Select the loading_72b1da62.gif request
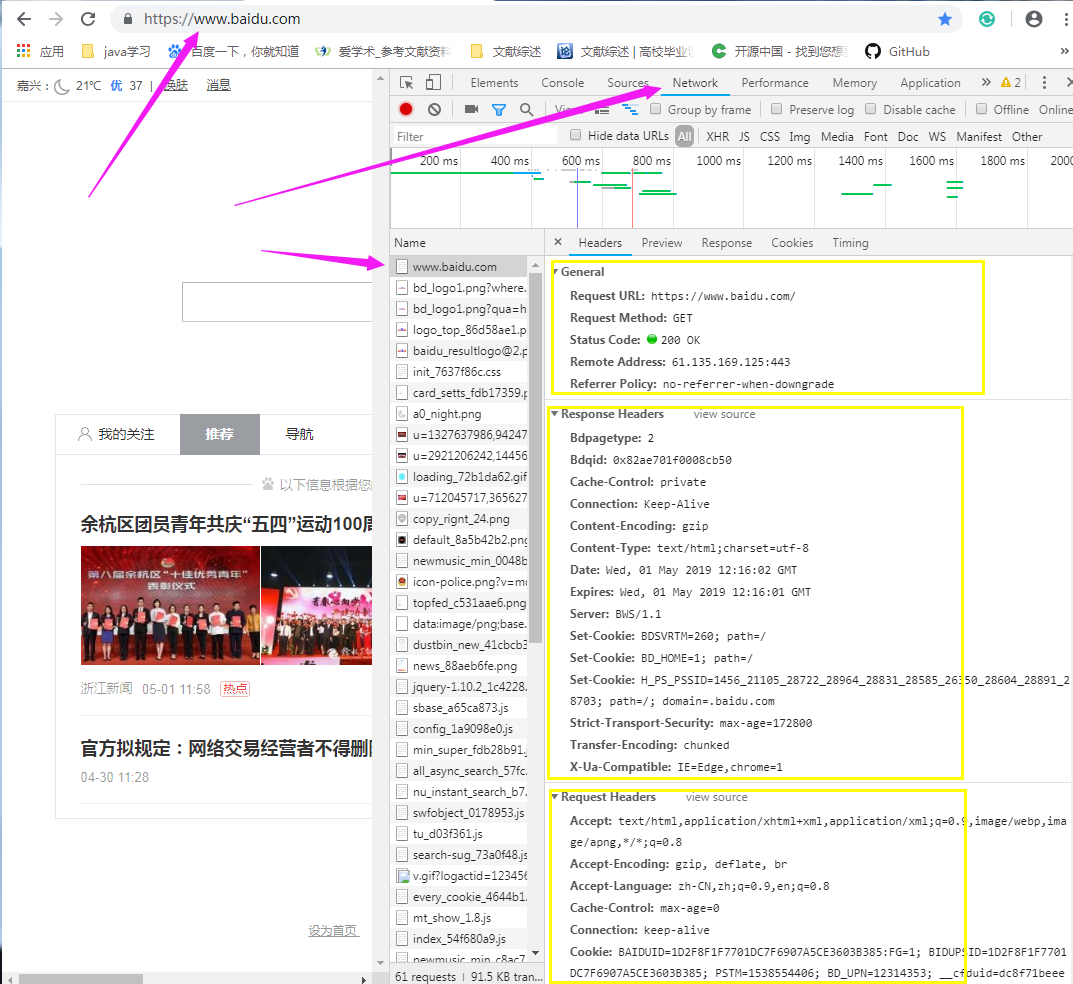Image resolution: width=1073 pixels, height=984 pixels. [x=459, y=477]
